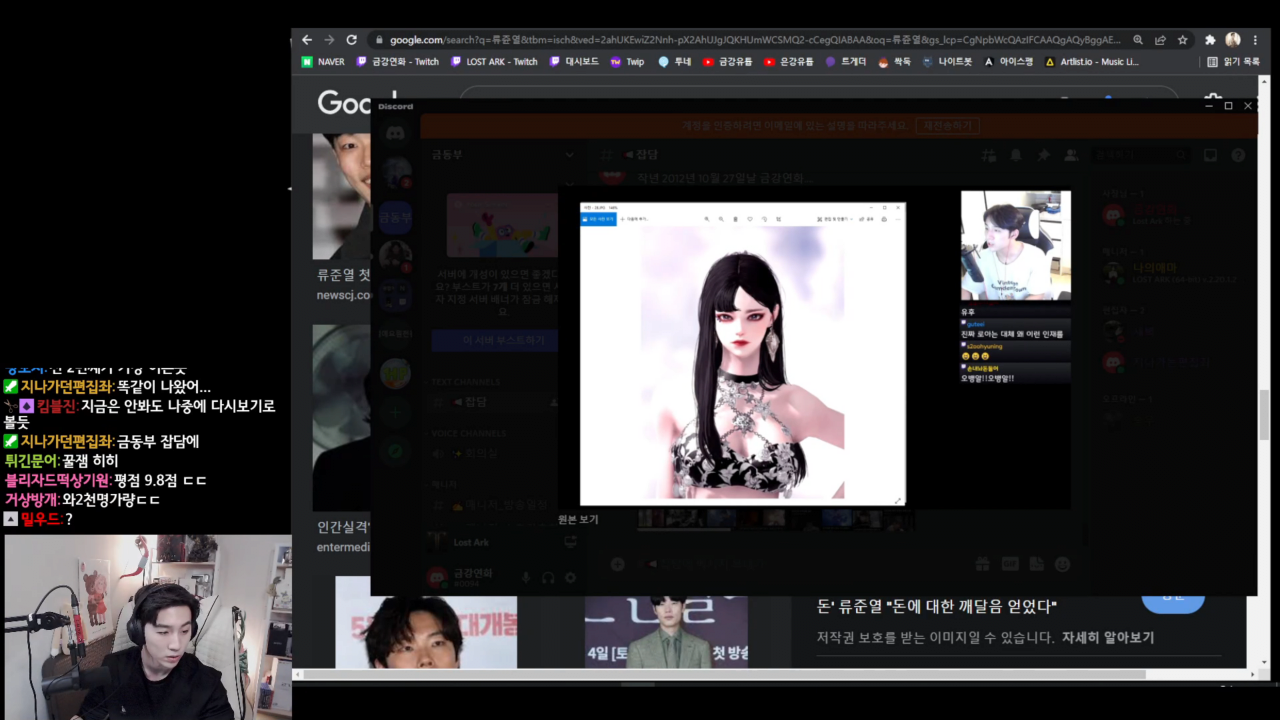
Task: Open the 아이스랭 bookmark
Action: click(x=1009, y=62)
